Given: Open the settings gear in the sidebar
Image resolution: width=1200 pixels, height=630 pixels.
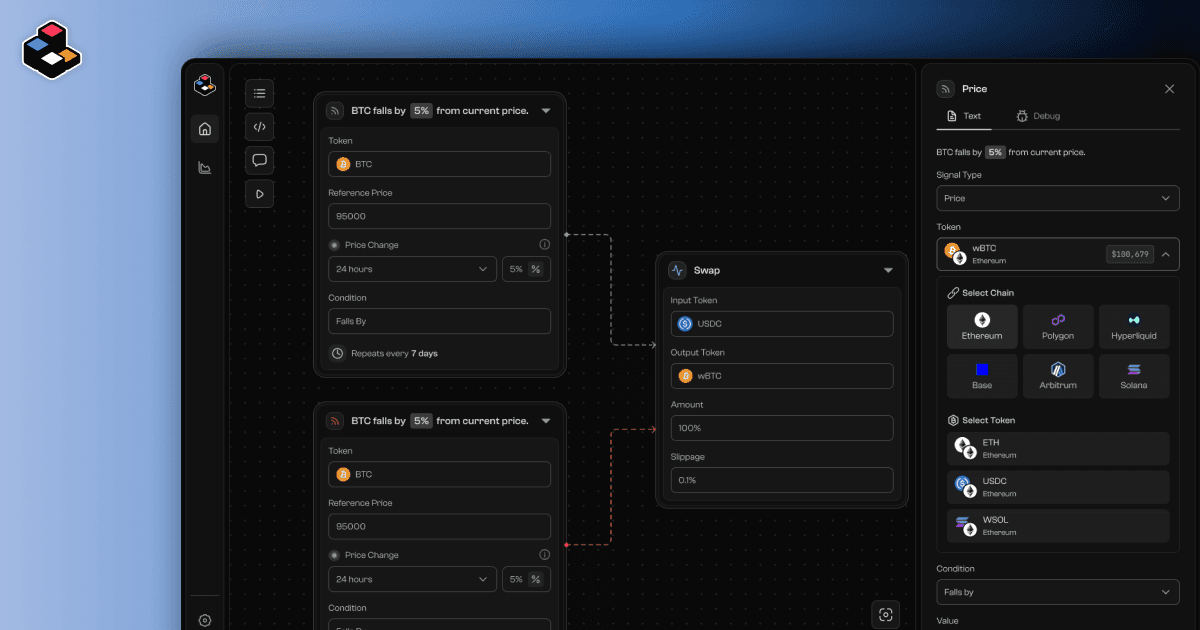Looking at the screenshot, I should click(x=205, y=620).
